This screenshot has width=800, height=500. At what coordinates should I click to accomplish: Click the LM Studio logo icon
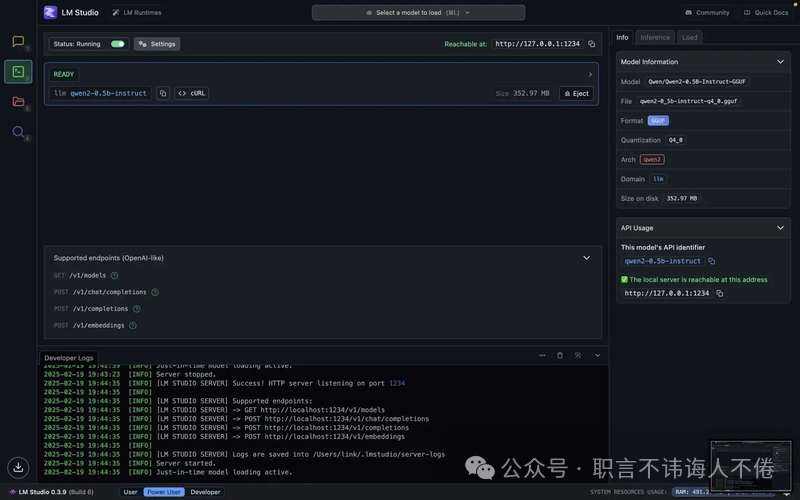[50, 12]
